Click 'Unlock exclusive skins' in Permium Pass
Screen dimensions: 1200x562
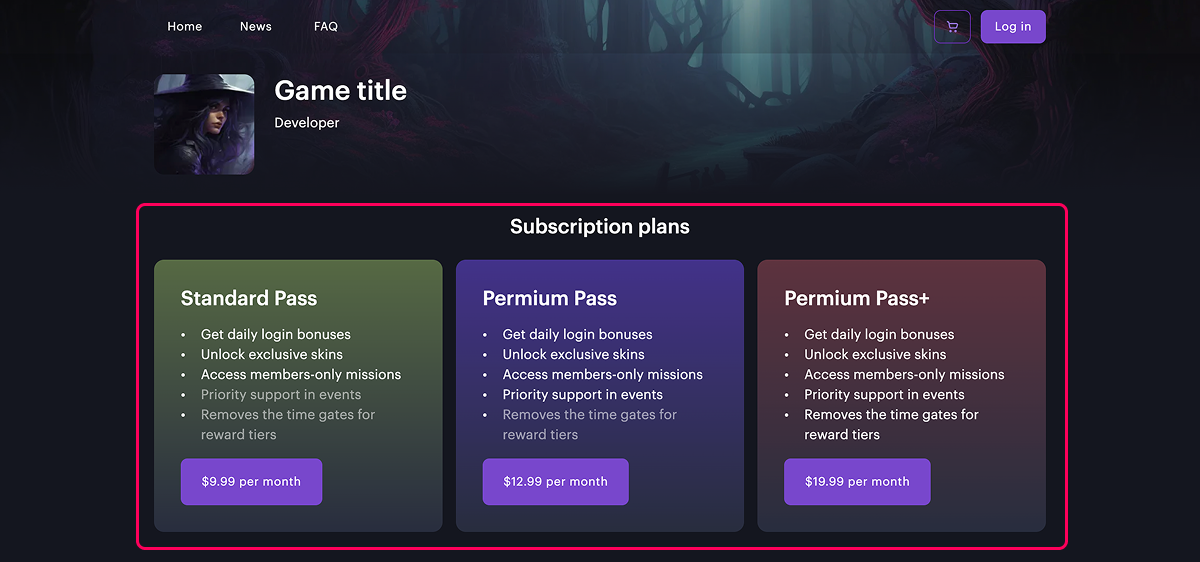[573, 355]
